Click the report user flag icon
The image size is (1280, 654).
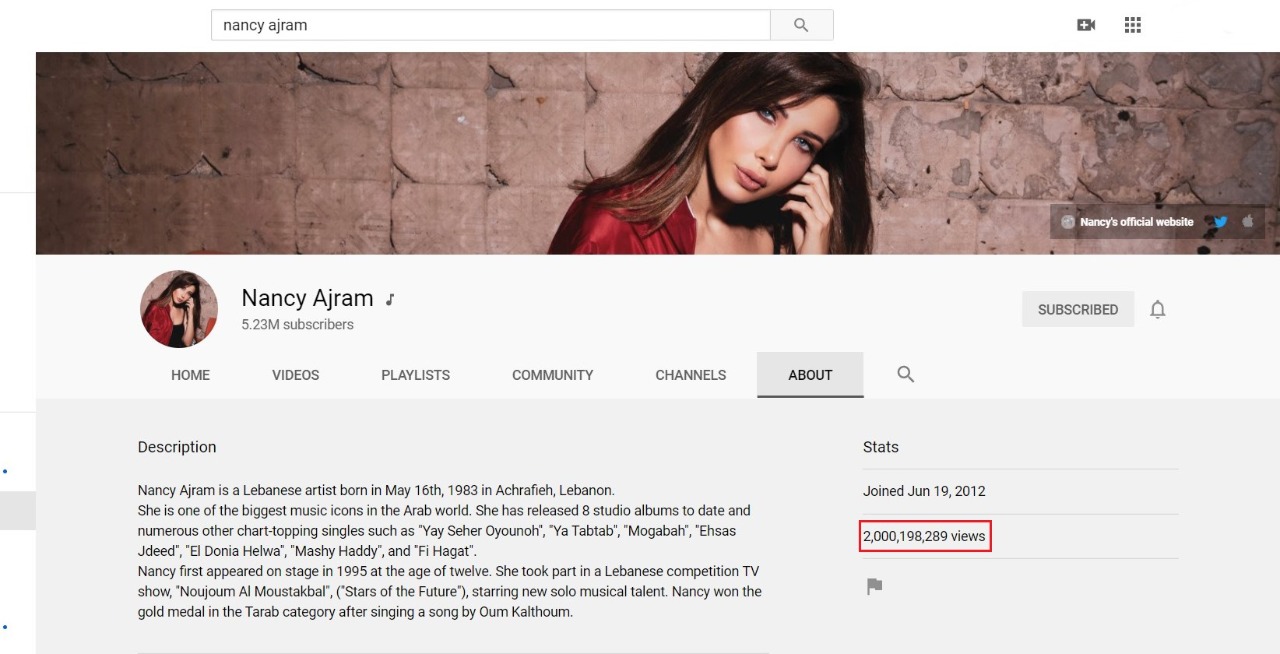[x=874, y=587]
